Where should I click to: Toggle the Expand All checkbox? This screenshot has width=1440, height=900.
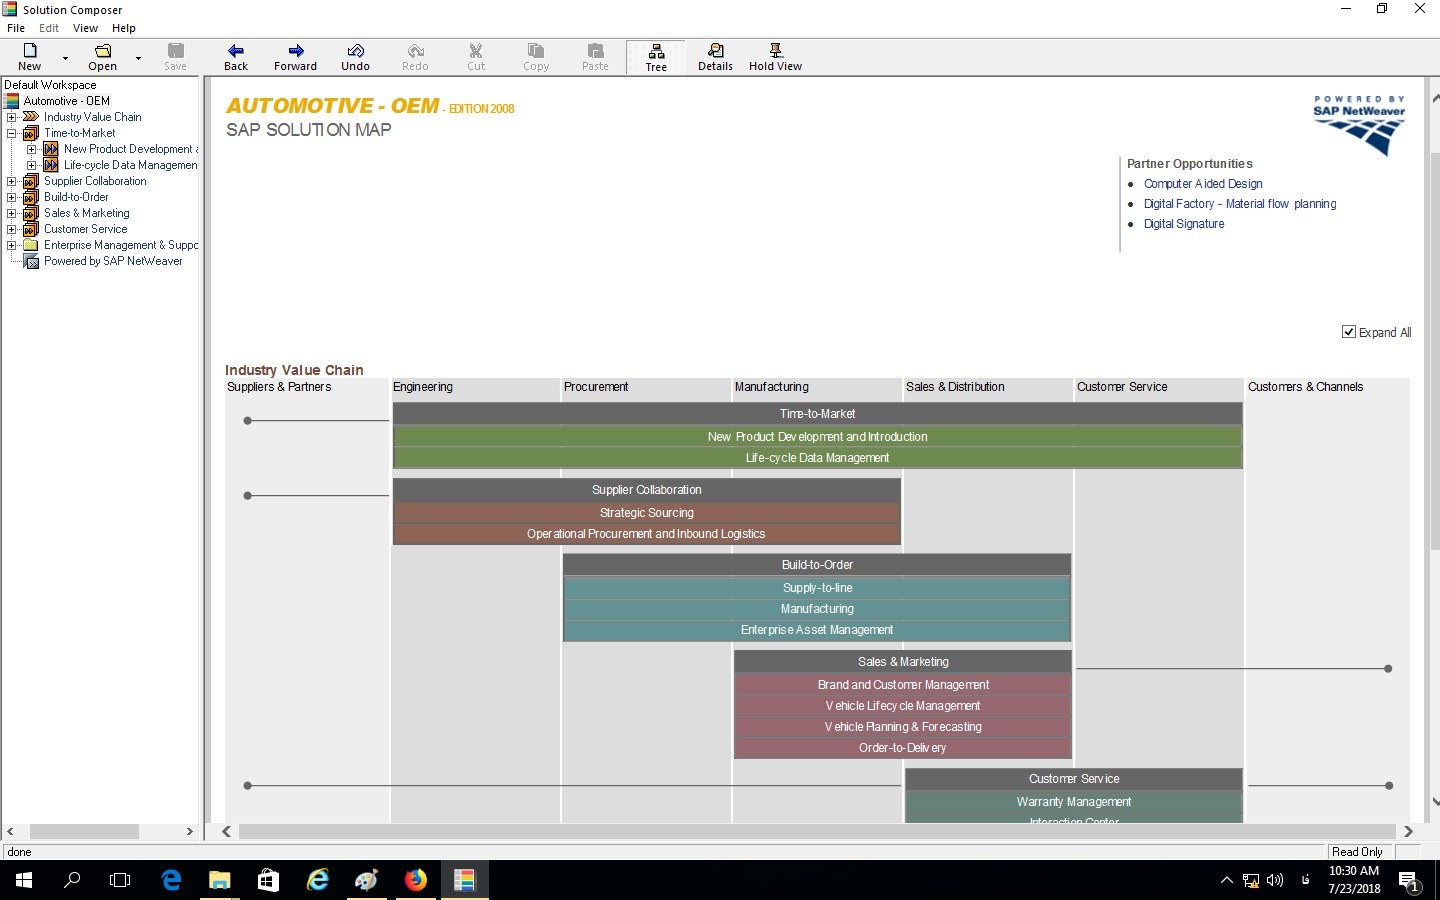point(1349,332)
